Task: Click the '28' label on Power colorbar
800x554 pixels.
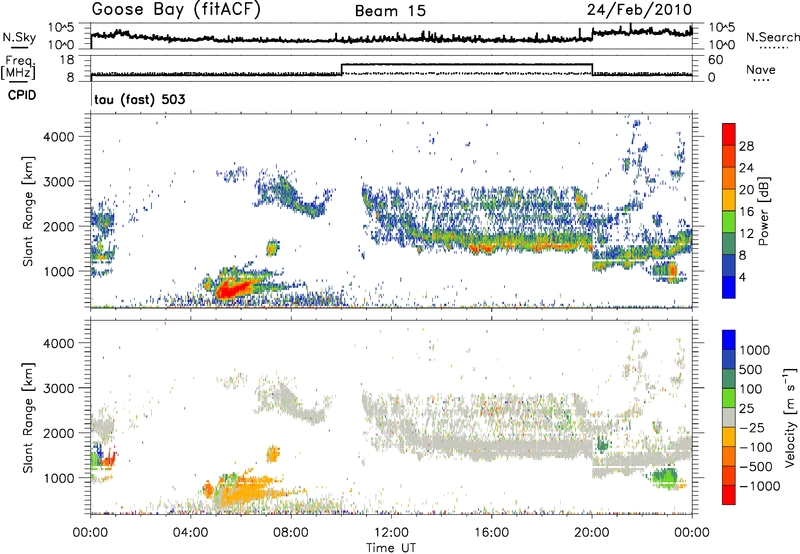Action: pos(746,146)
